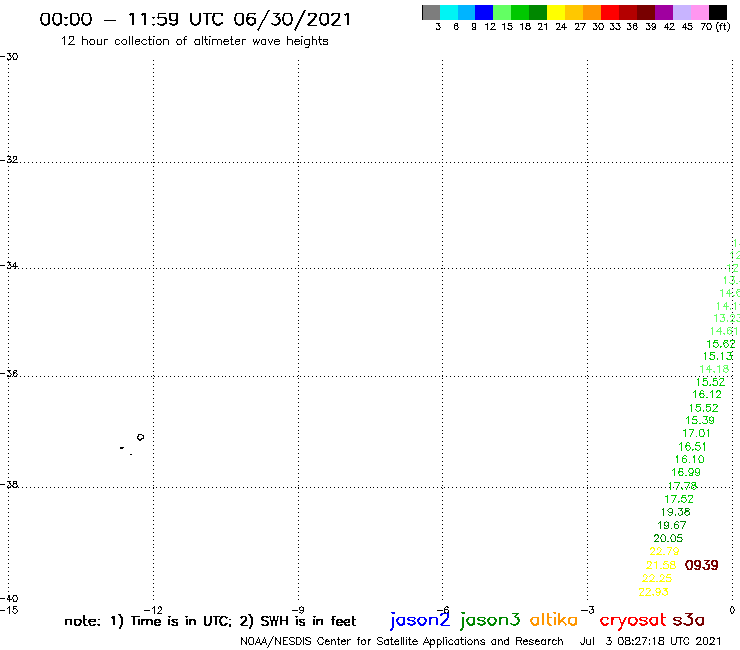Click the black swatch ending the color scale
740x650 pixels.
click(718, 12)
